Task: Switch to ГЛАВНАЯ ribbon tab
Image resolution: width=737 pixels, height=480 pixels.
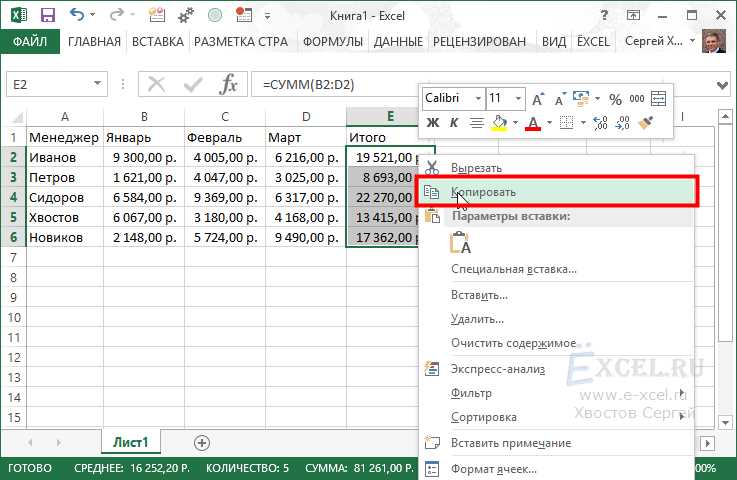Action: [x=94, y=42]
